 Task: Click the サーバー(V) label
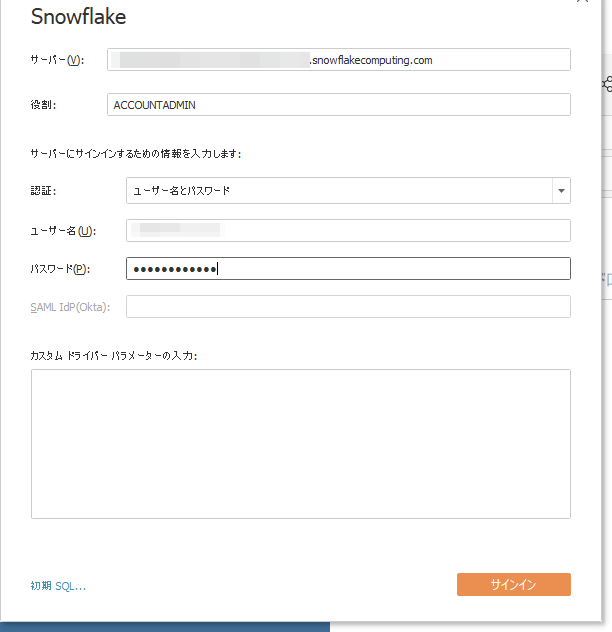[57, 60]
